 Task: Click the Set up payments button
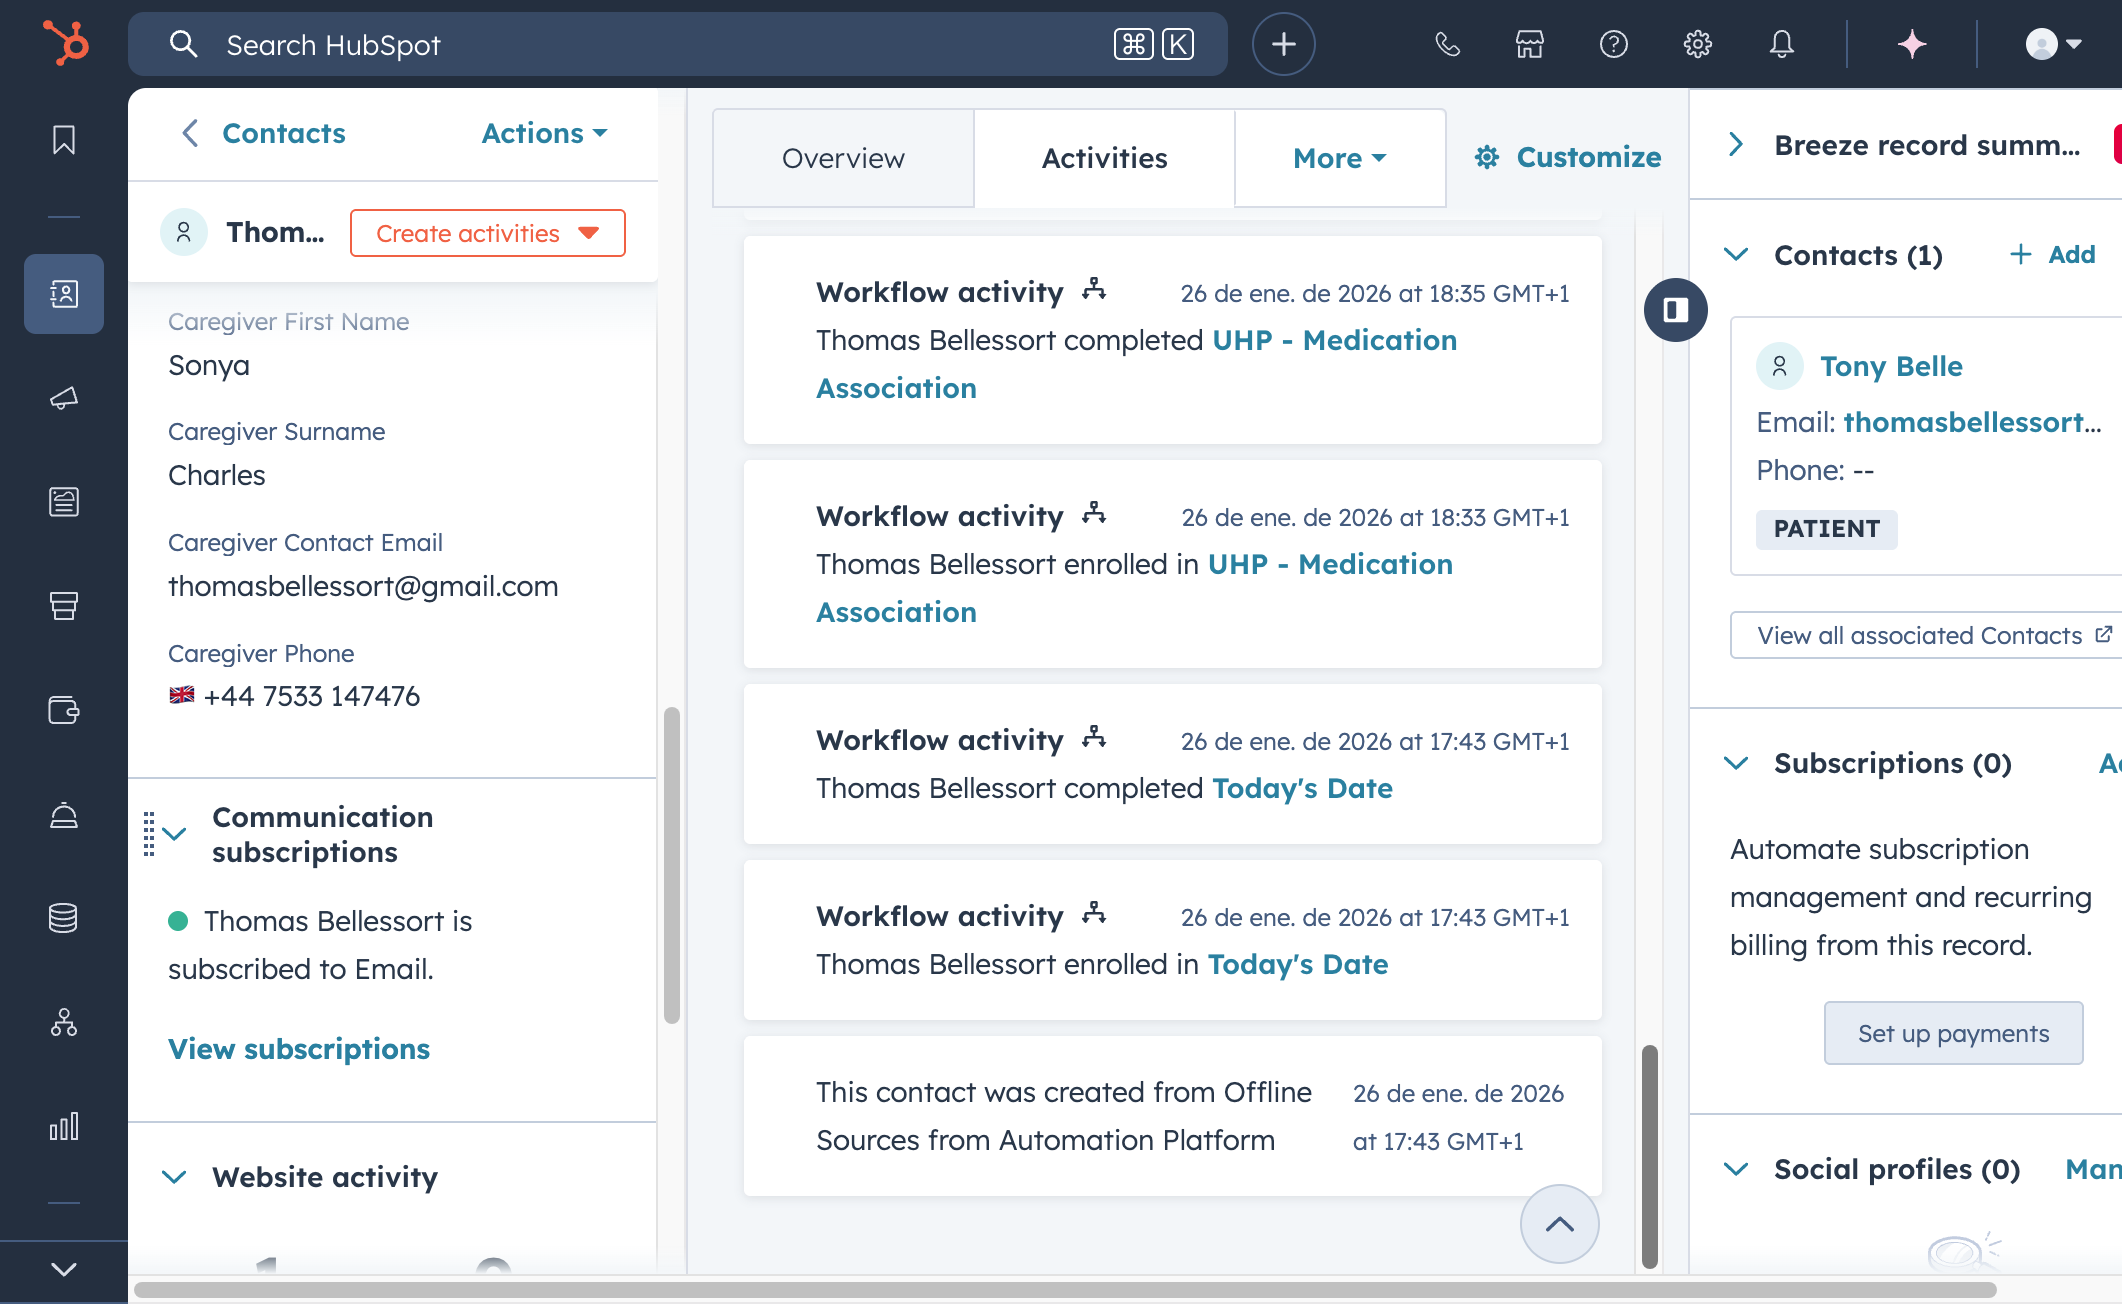(1953, 1033)
